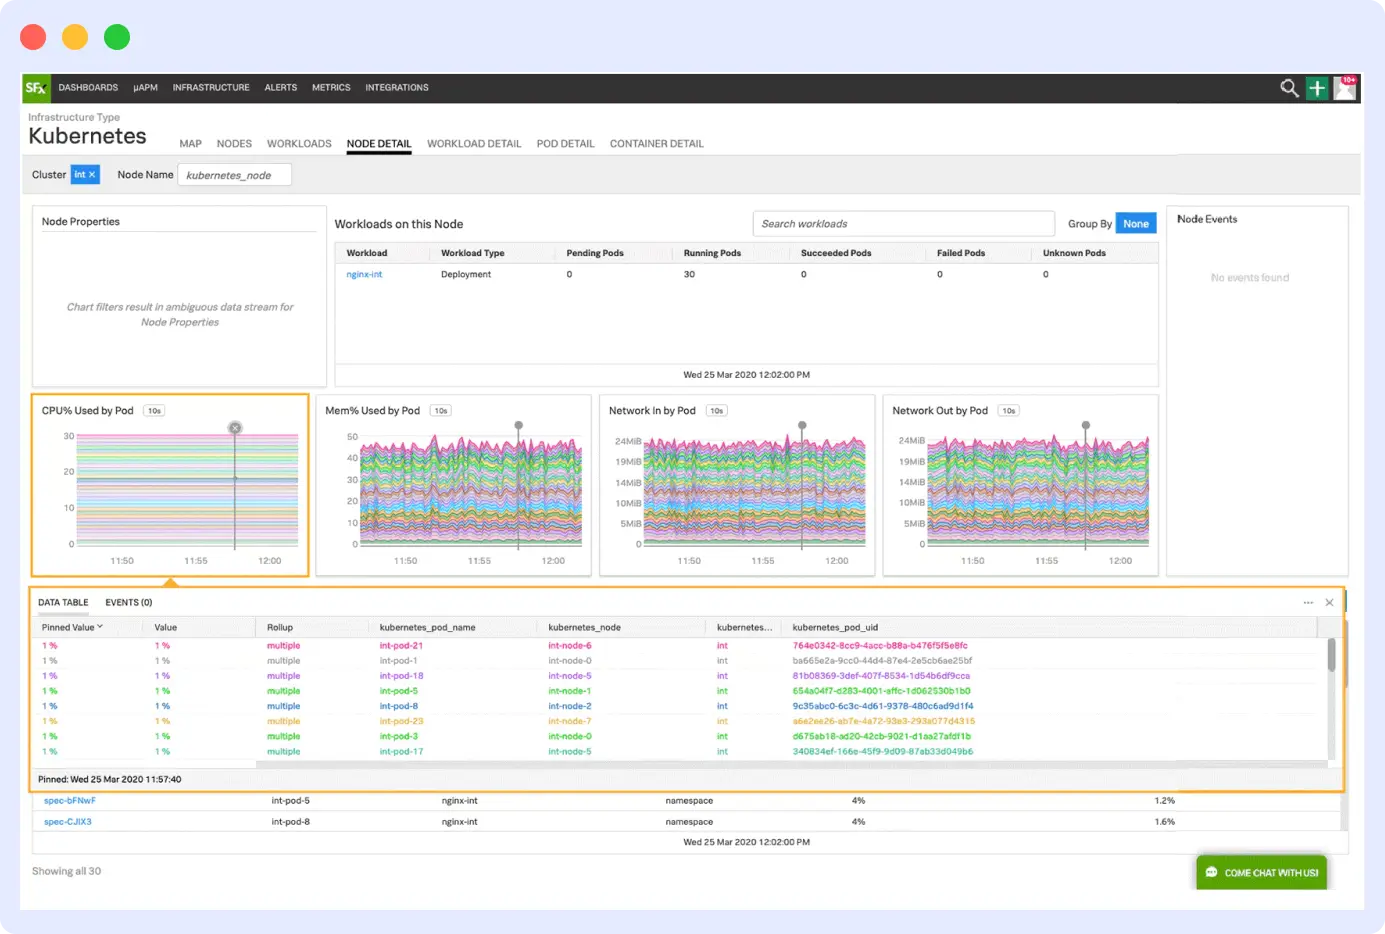Open the ALERTS menu item
1385x934 pixels.
(280, 88)
